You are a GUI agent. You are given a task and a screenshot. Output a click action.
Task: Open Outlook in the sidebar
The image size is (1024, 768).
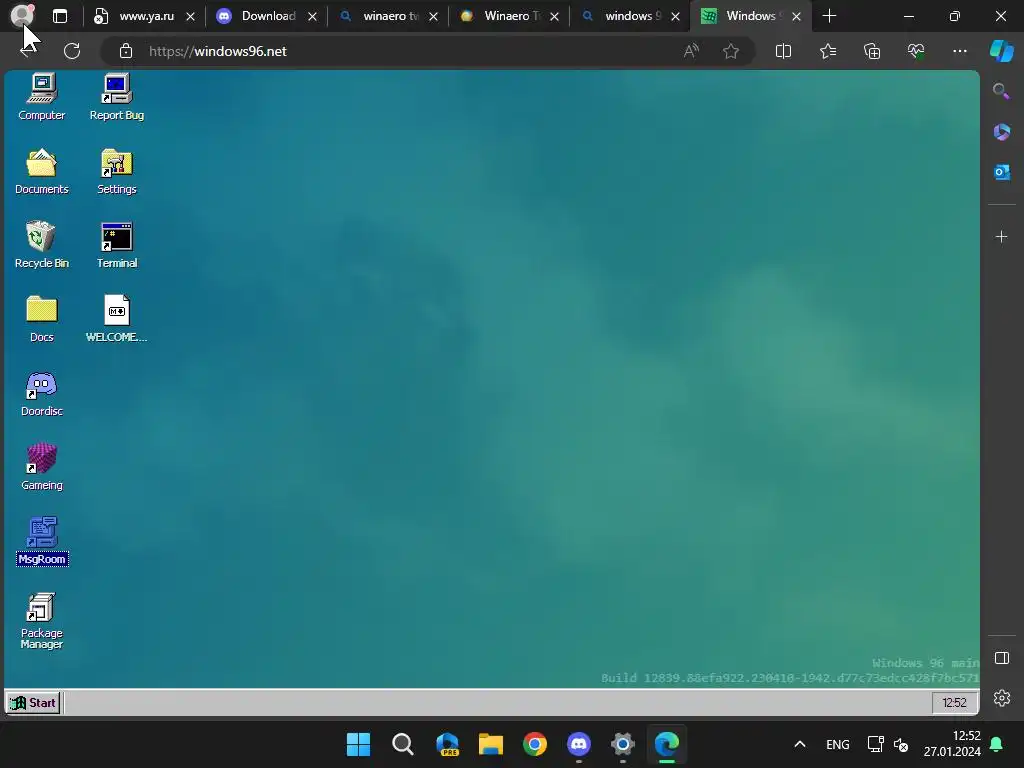(1001, 172)
